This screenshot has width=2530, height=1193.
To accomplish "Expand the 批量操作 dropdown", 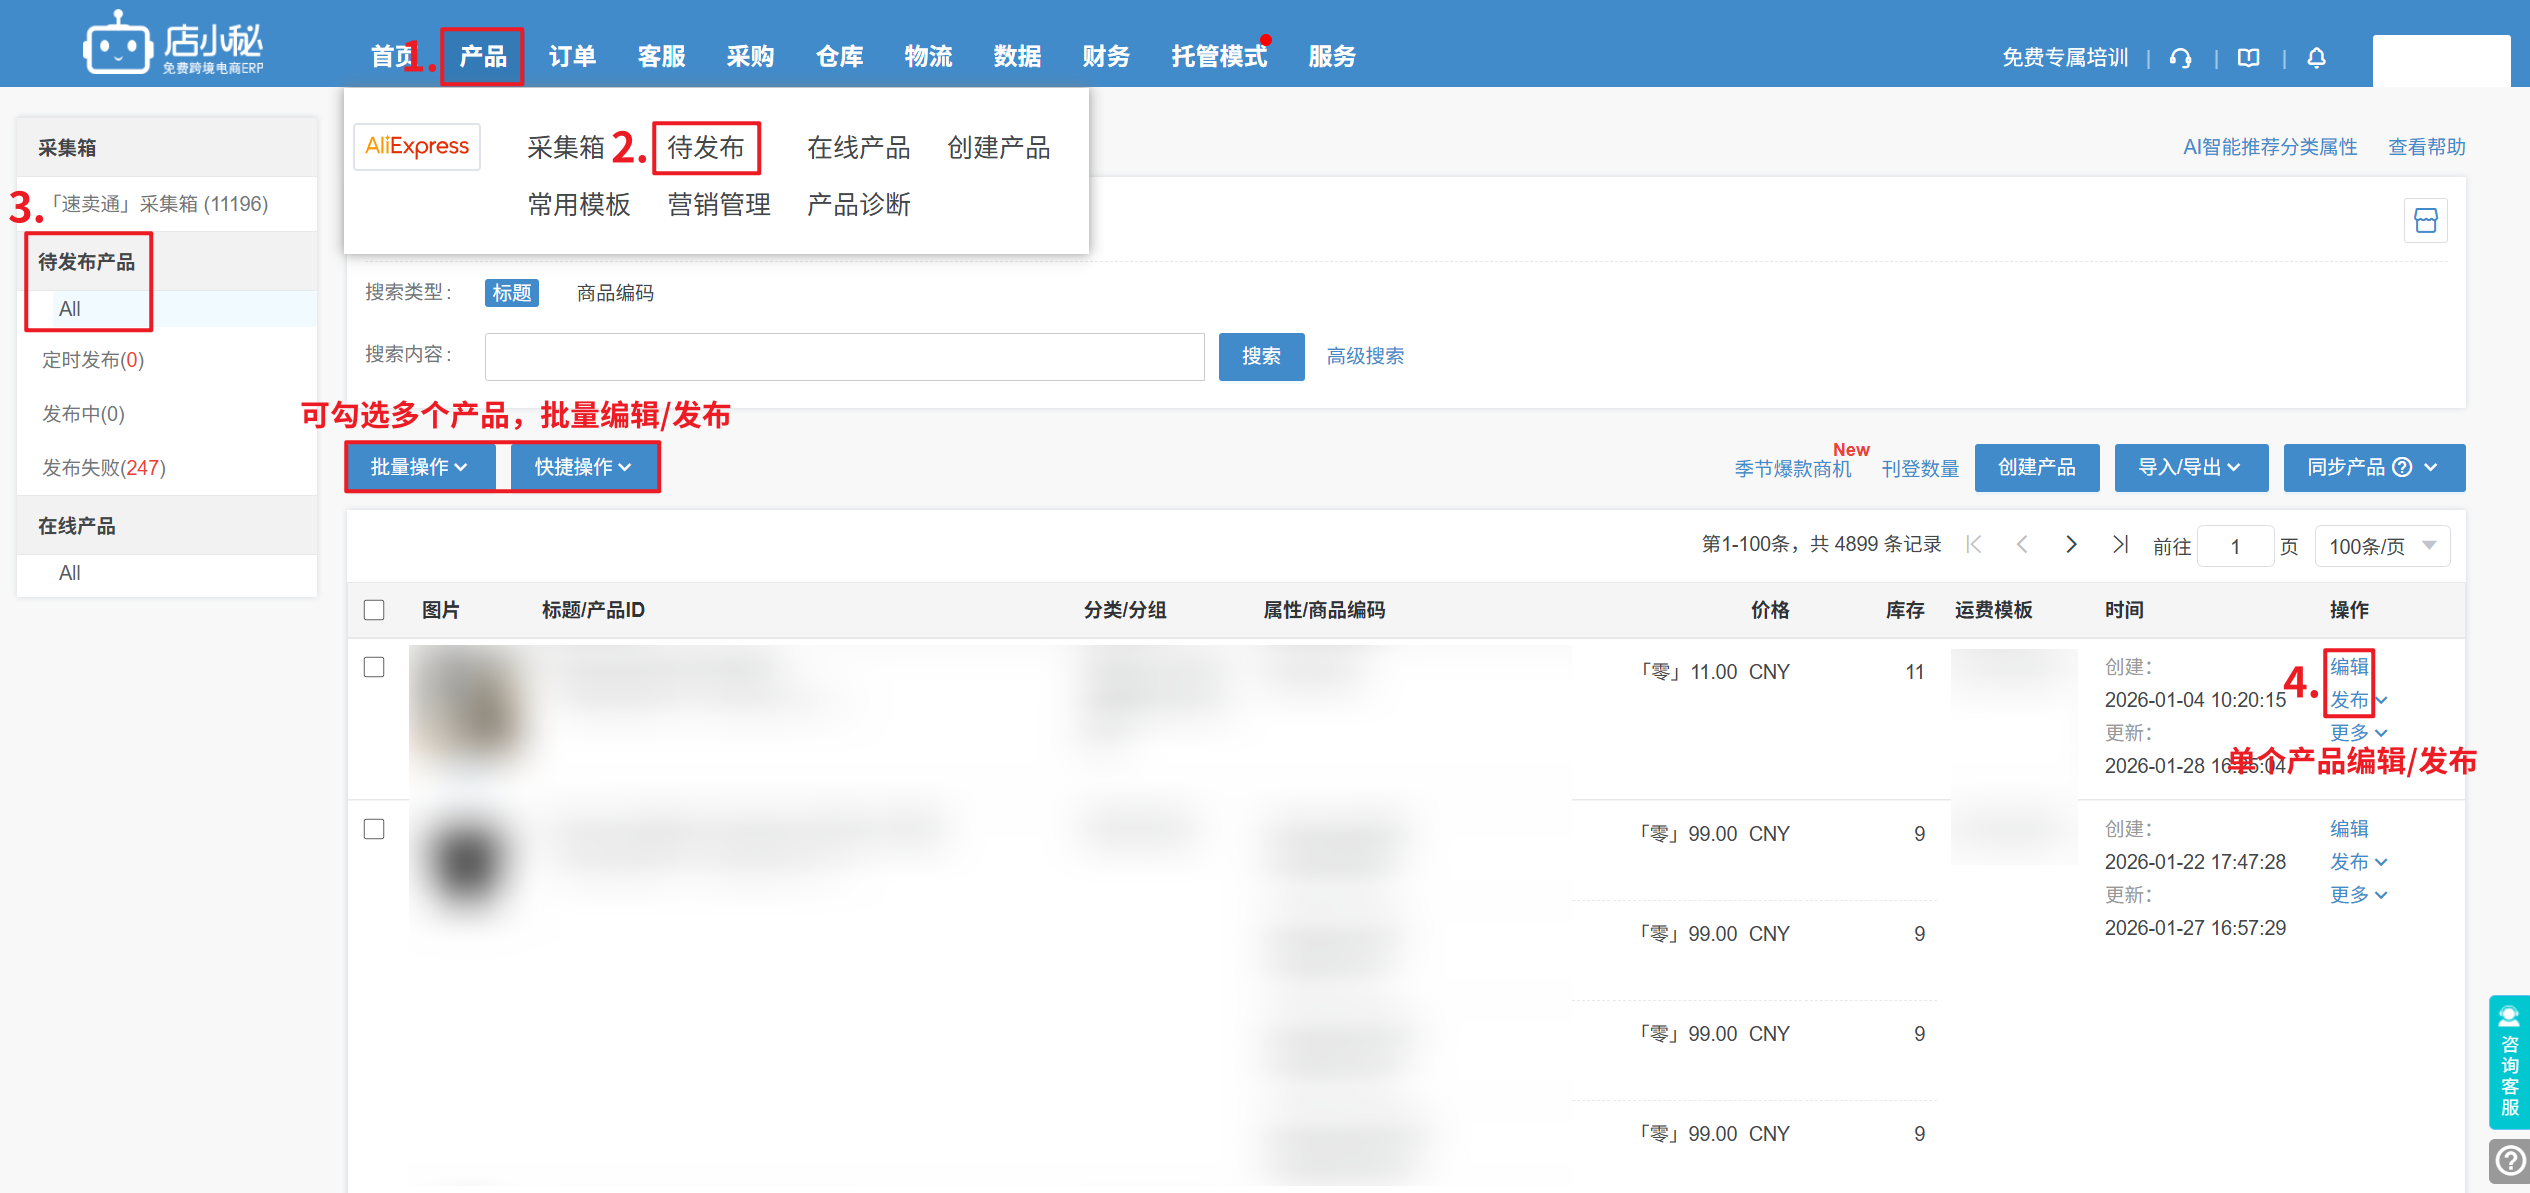I will tap(419, 467).
